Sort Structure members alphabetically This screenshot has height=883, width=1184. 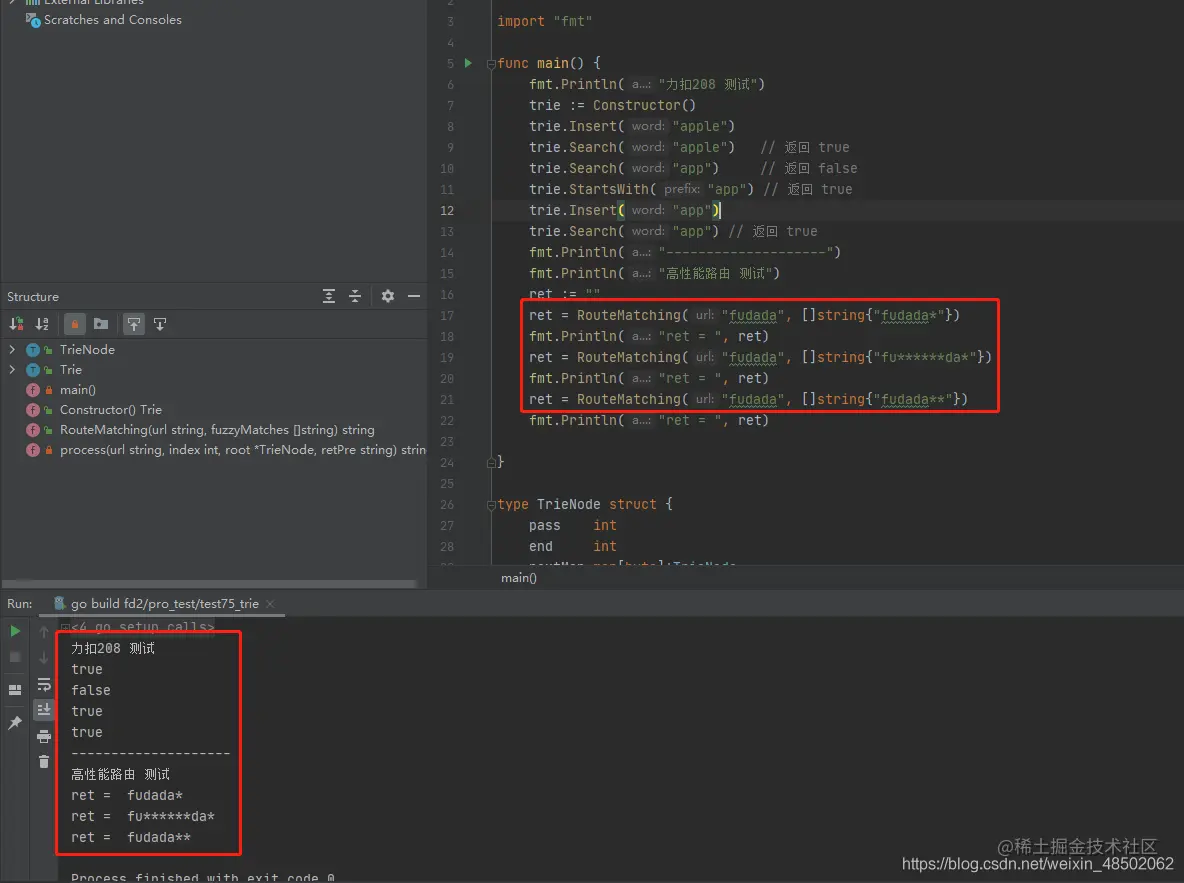tap(42, 324)
